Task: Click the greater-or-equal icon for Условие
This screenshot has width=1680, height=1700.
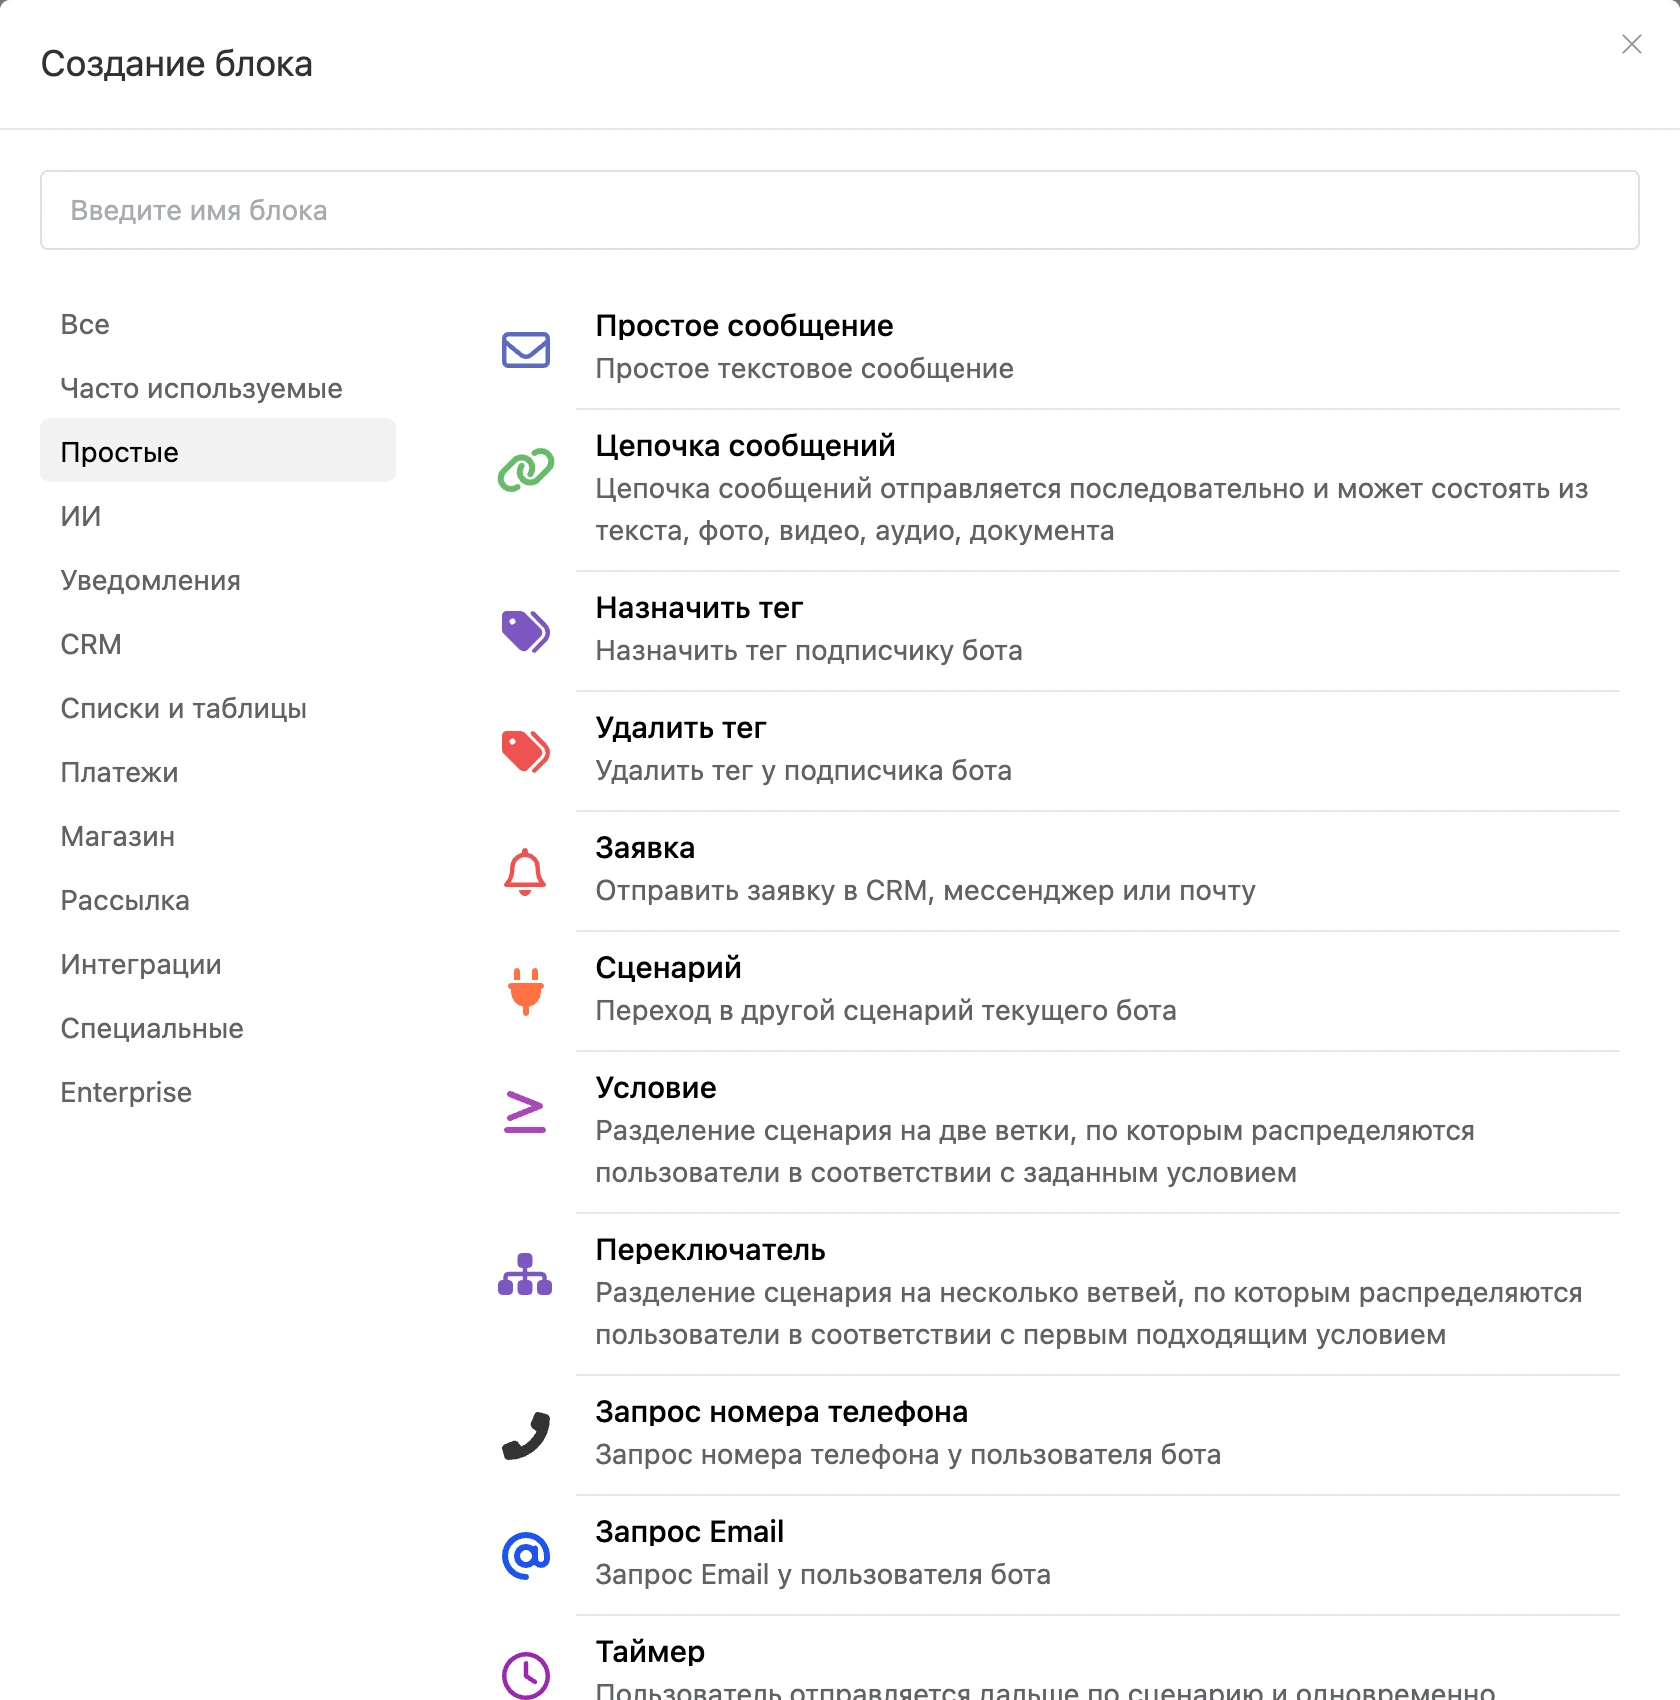Action: point(525,1111)
